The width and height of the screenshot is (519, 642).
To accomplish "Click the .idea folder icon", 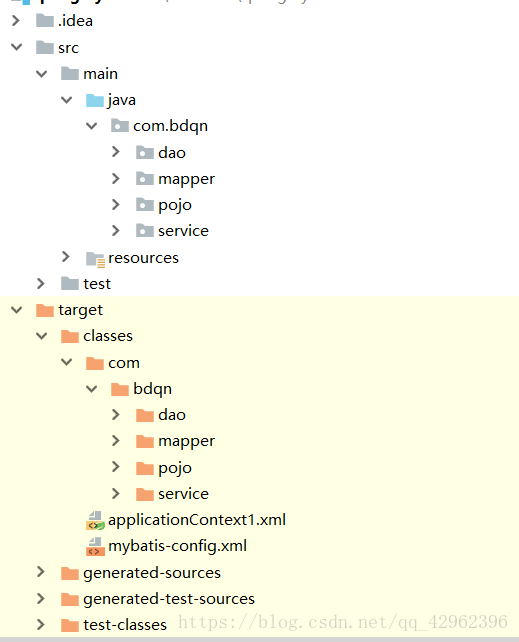I will pyautogui.click(x=45, y=20).
